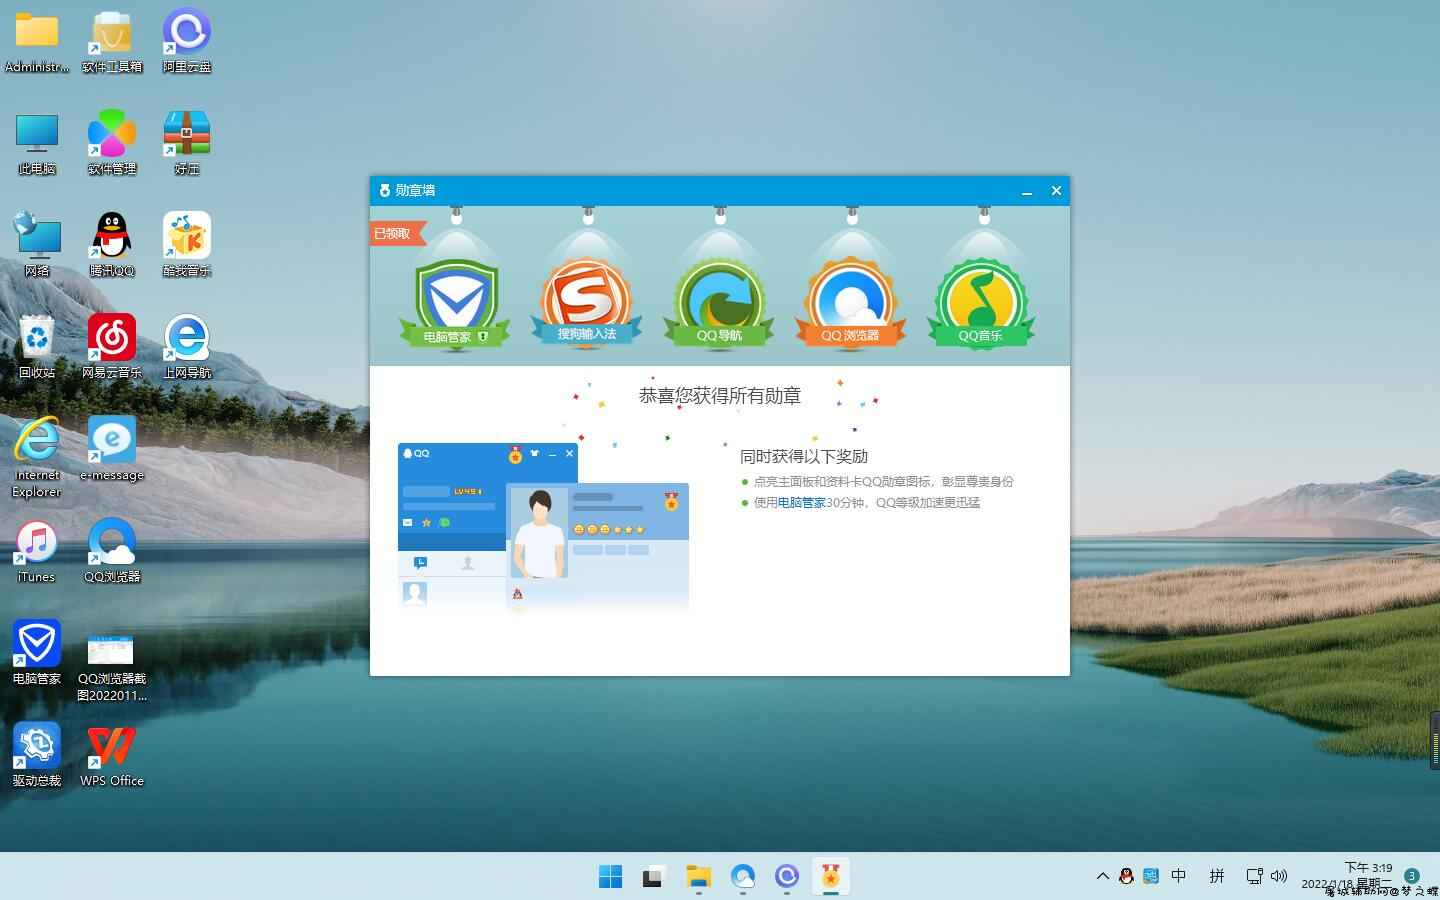Screen dimensions: 1440x900
Task: Expand hidden system tray icons
Action: 1102,876
